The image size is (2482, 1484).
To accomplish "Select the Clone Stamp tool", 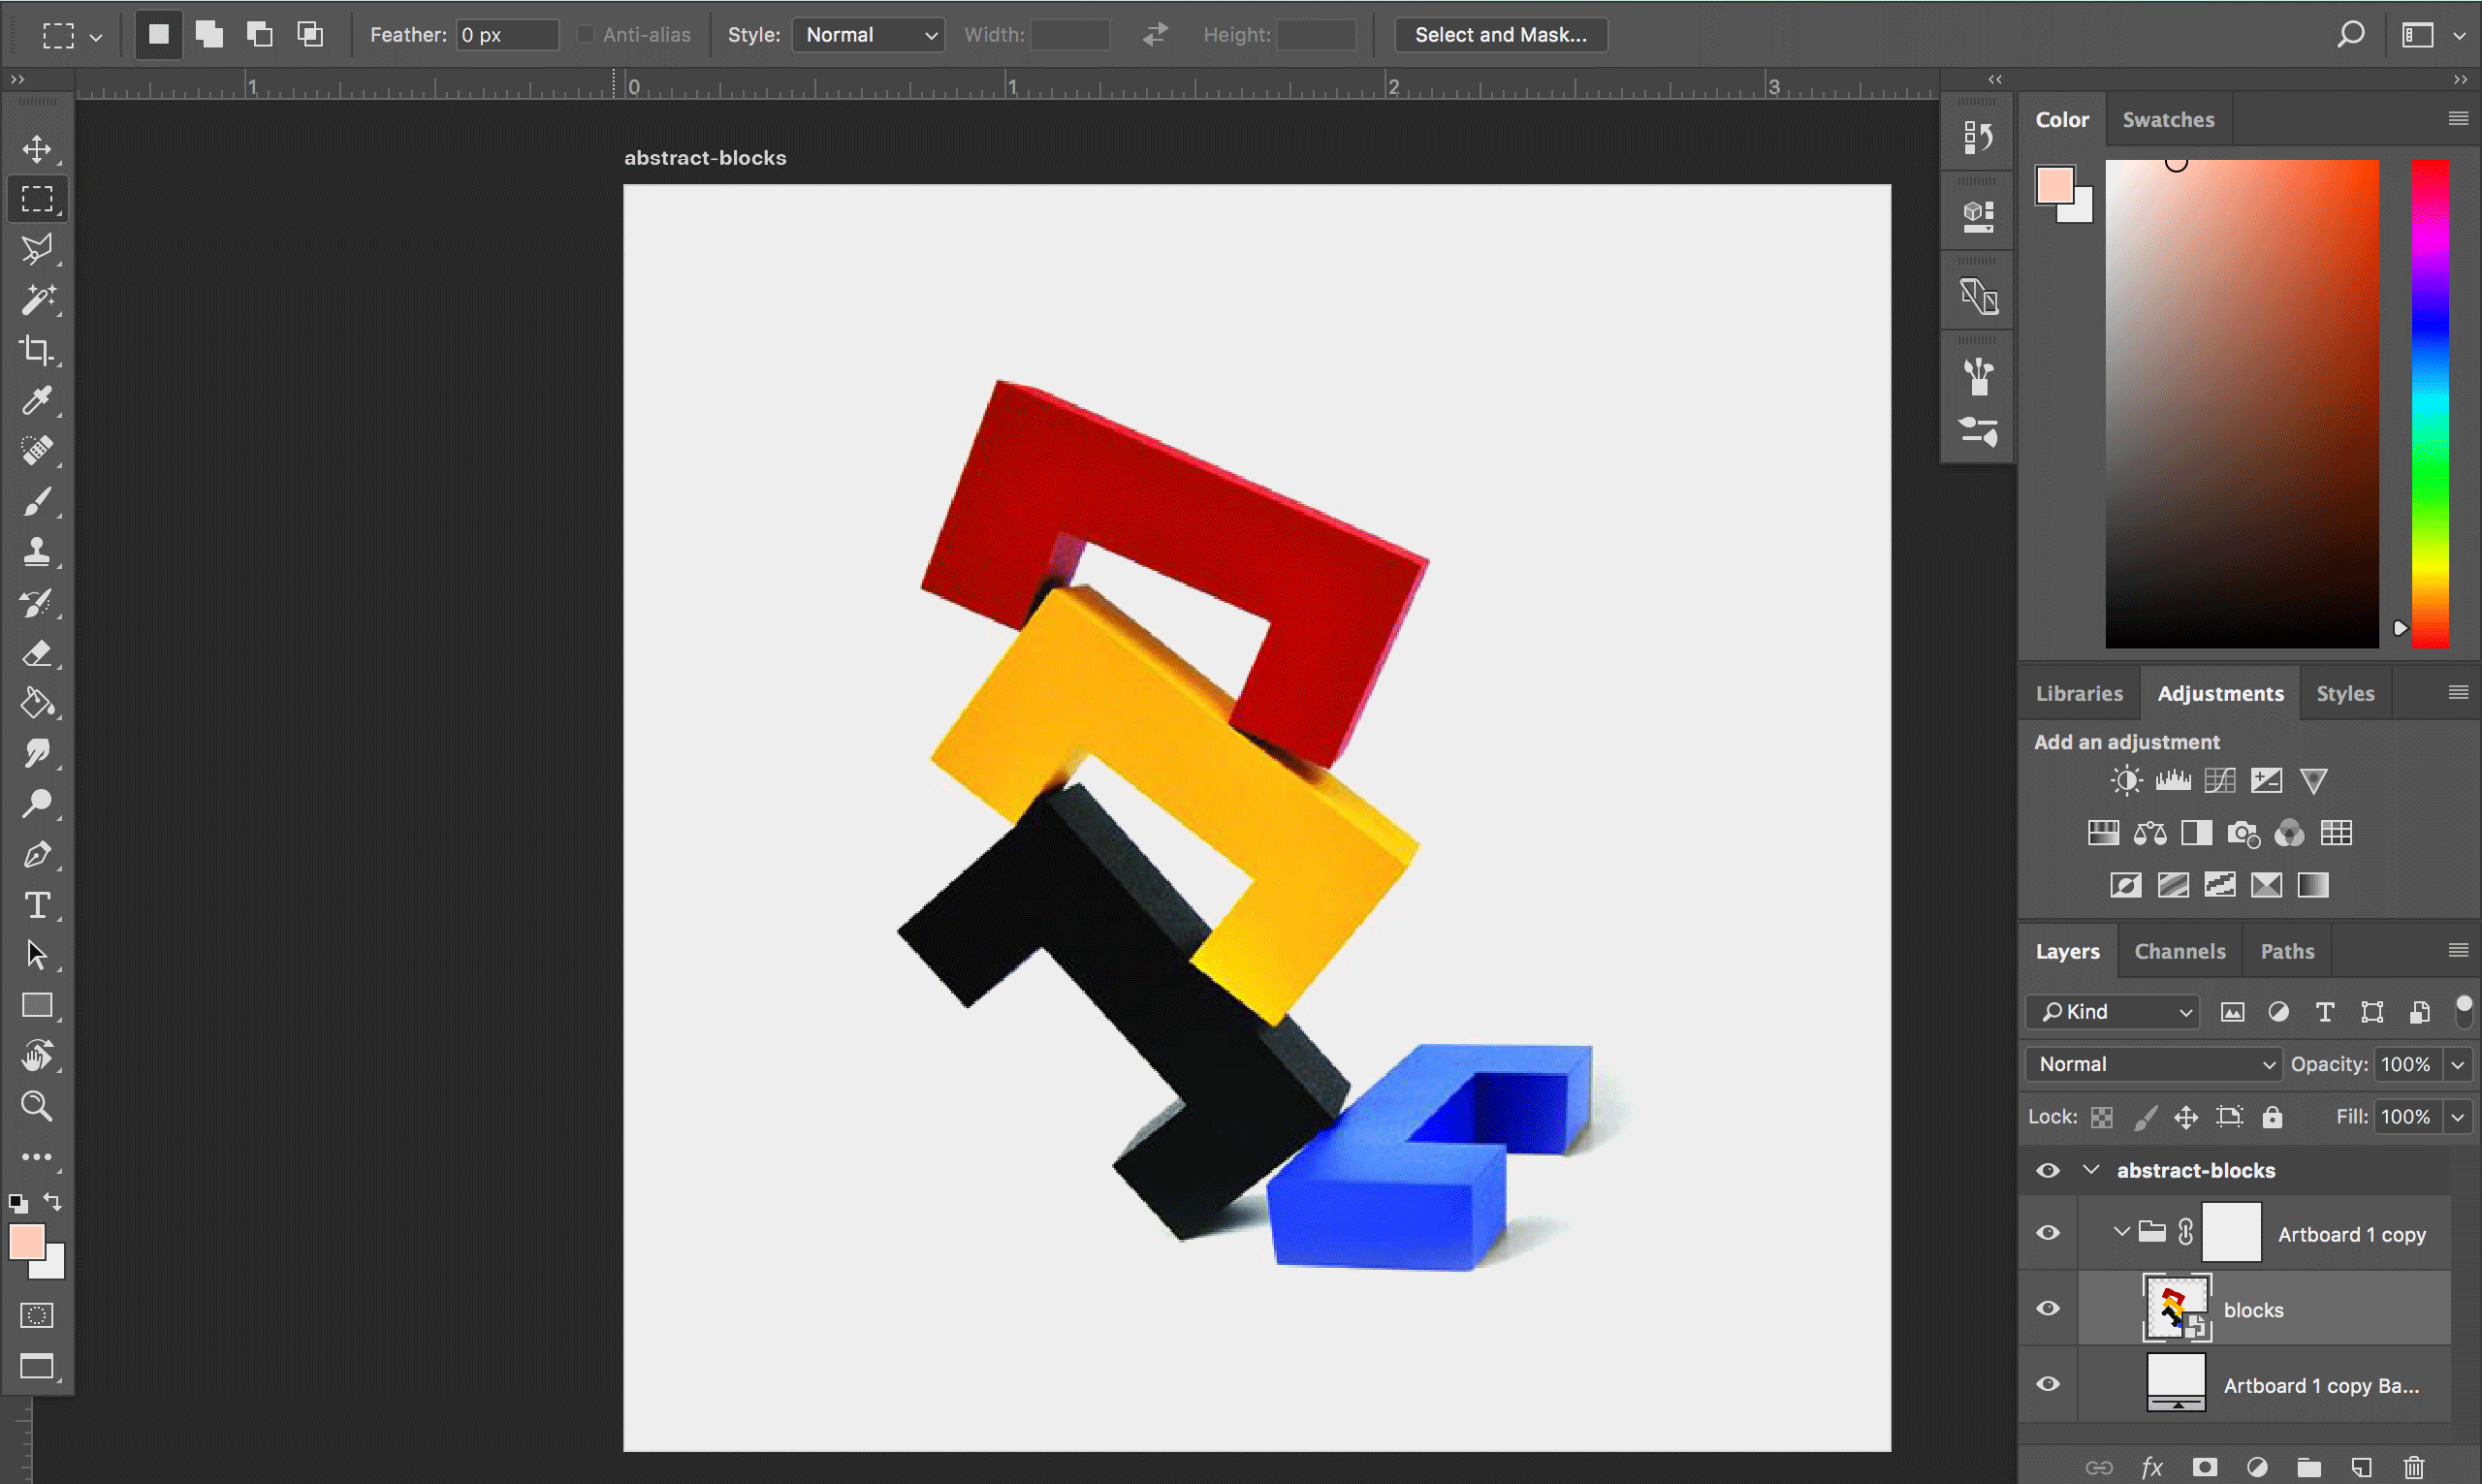I will point(37,551).
